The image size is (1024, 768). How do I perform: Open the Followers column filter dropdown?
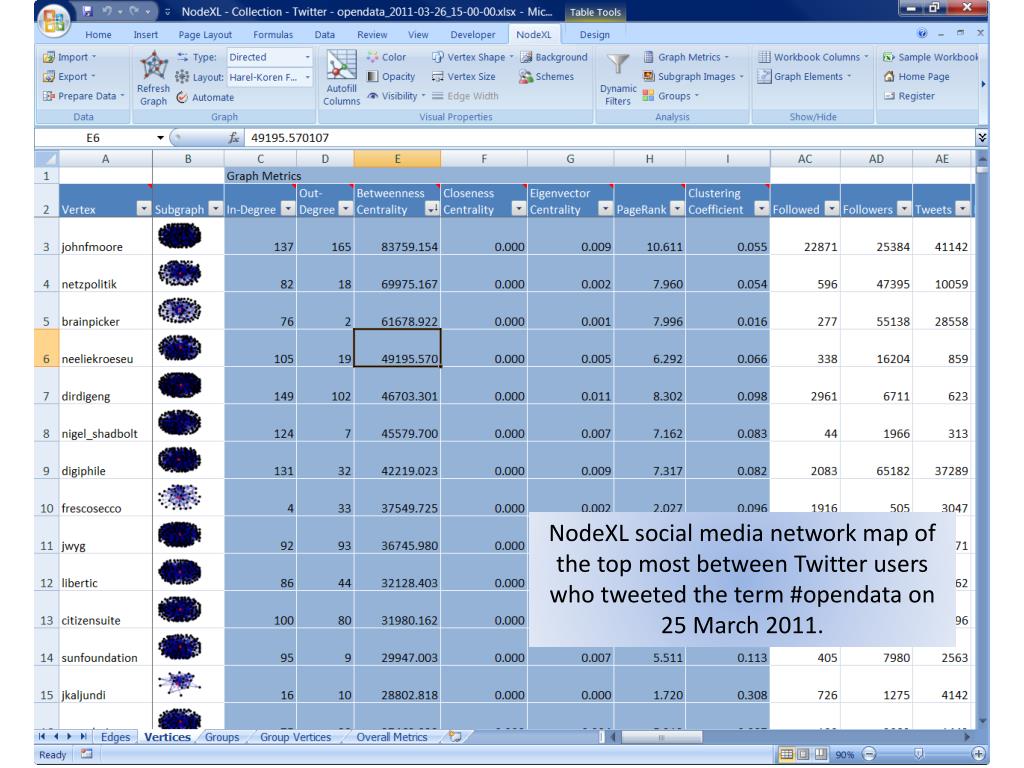pyautogui.click(x=904, y=209)
